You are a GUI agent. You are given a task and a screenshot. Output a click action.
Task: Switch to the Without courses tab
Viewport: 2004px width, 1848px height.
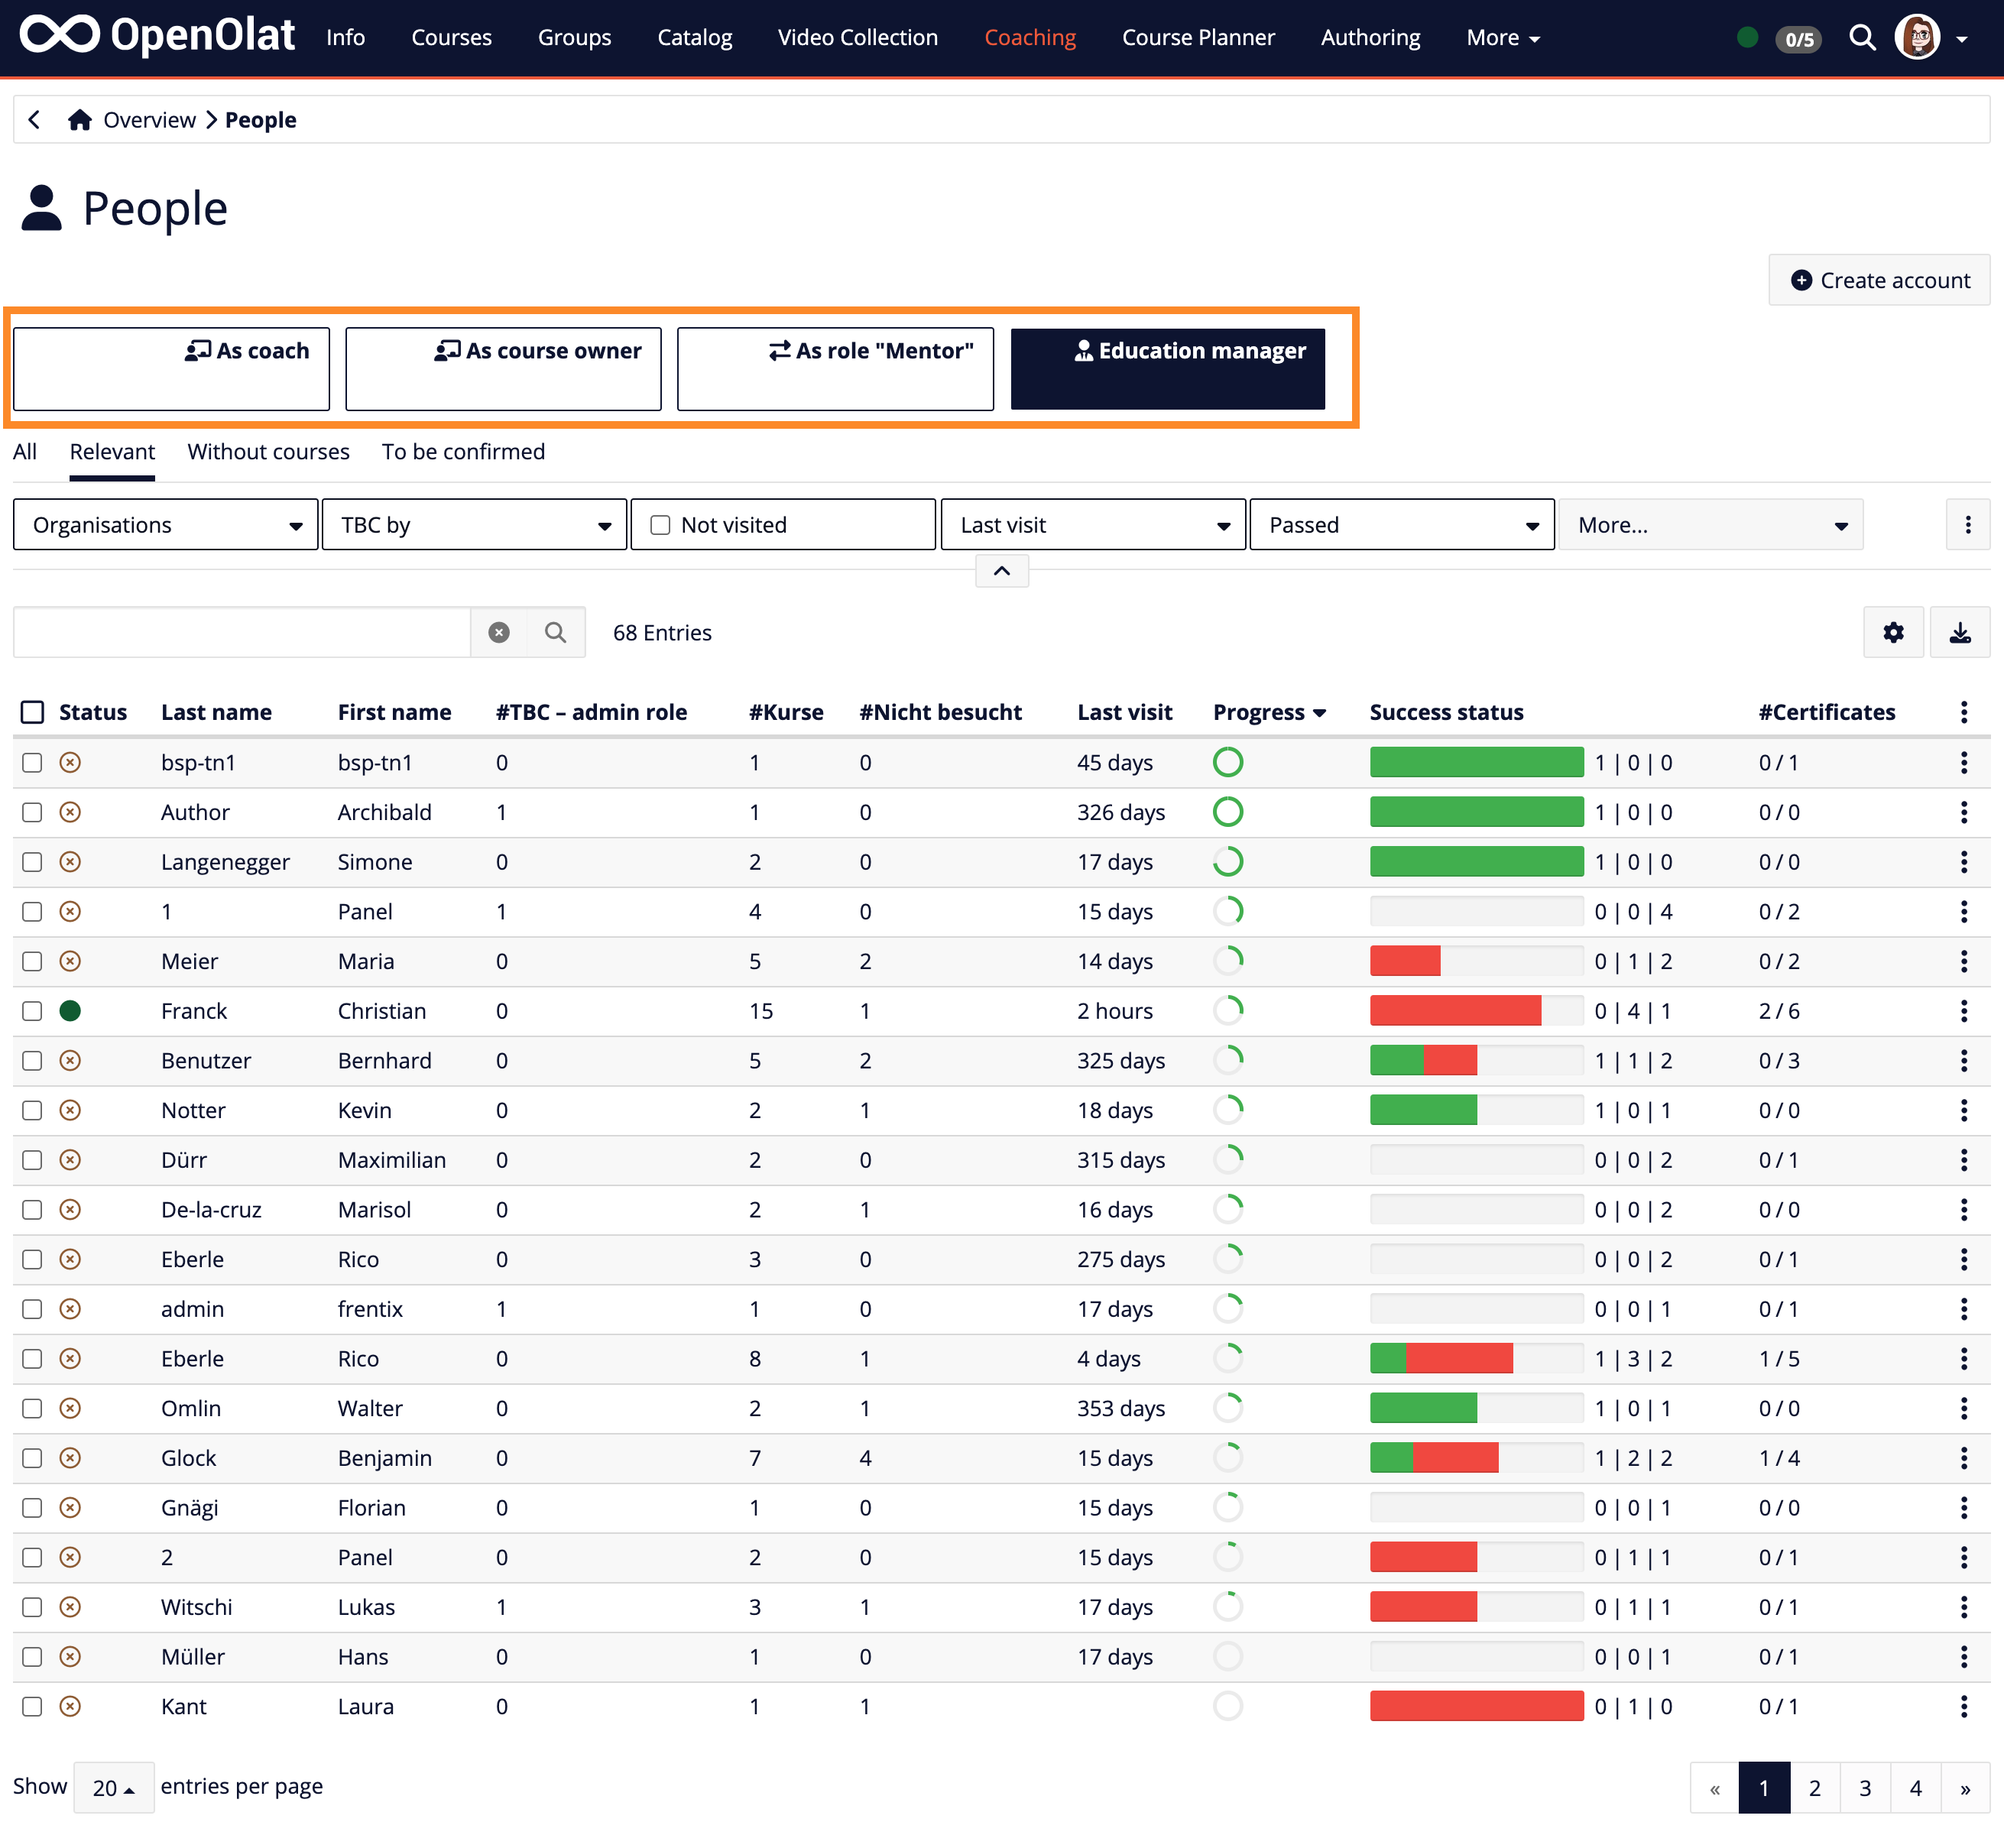(x=267, y=451)
